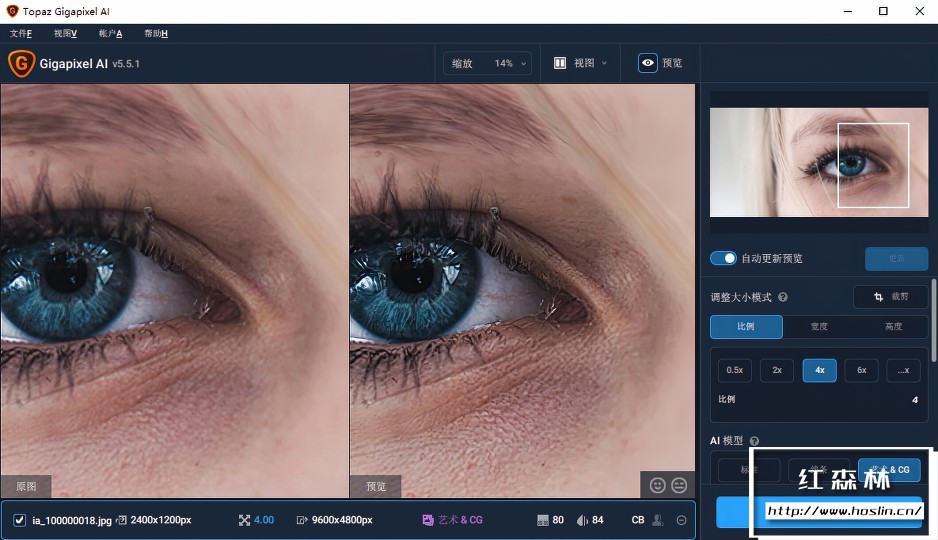Select the 比例 resize mode tab

(746, 327)
